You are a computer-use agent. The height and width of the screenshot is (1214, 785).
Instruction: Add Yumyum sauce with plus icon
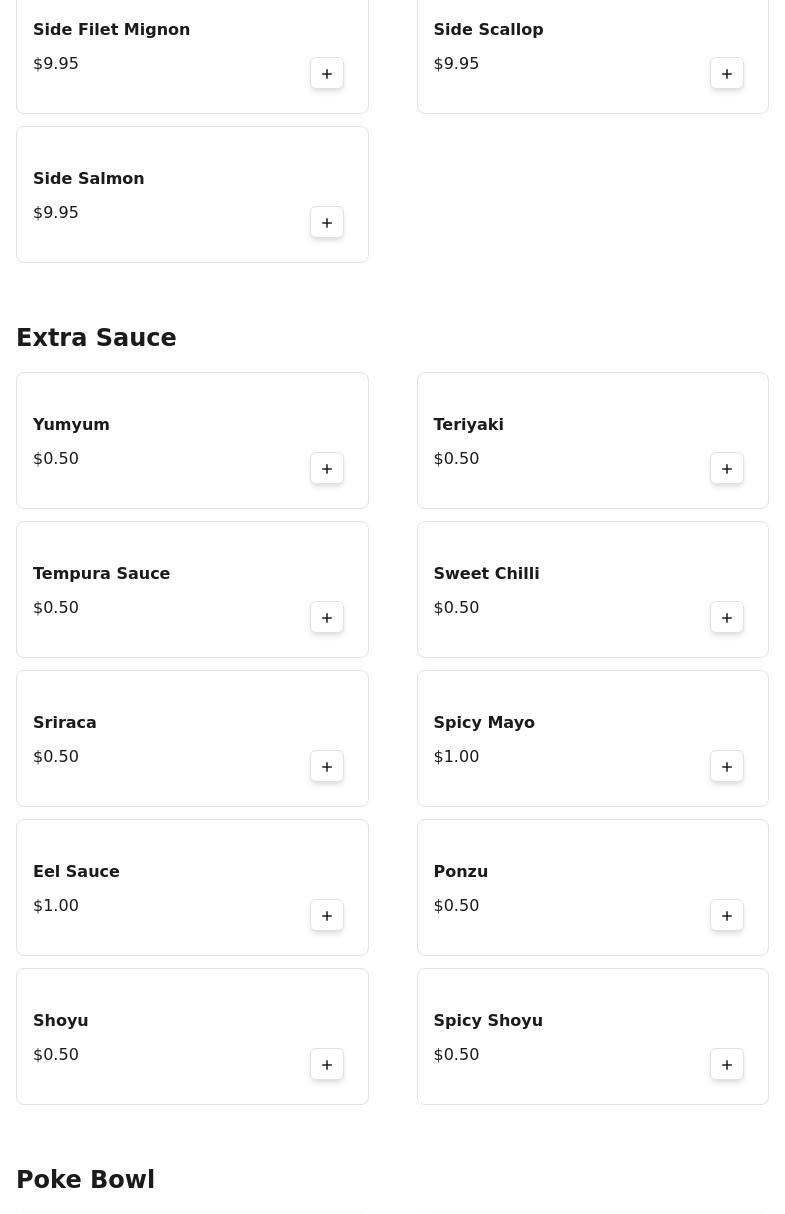(327, 468)
